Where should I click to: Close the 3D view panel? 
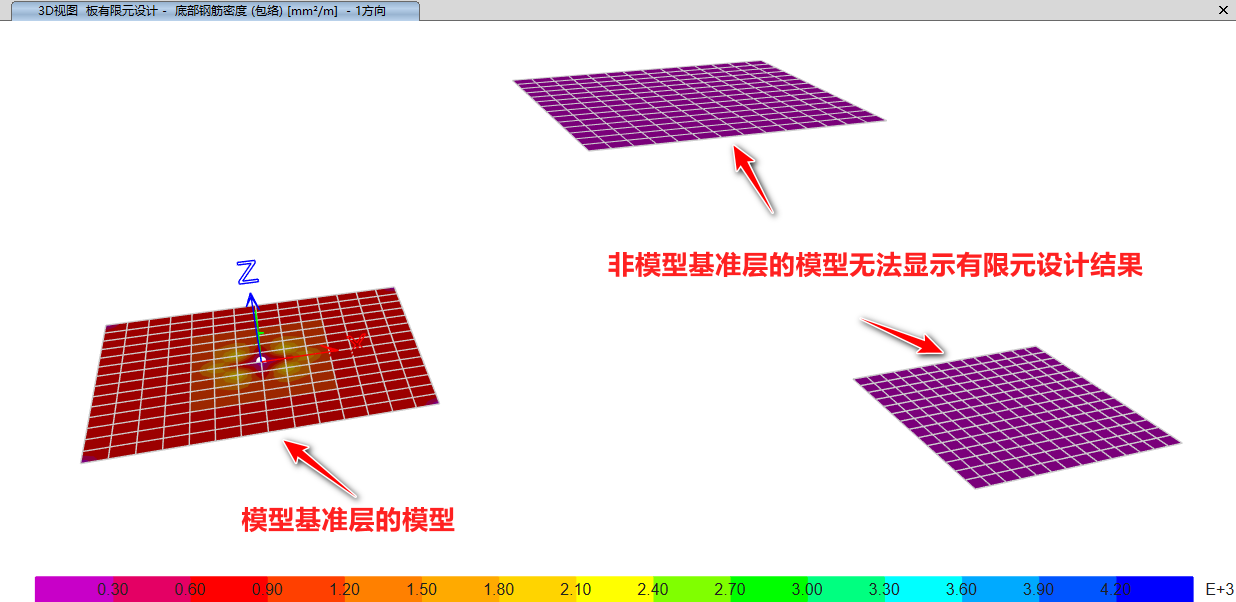(1223, 10)
